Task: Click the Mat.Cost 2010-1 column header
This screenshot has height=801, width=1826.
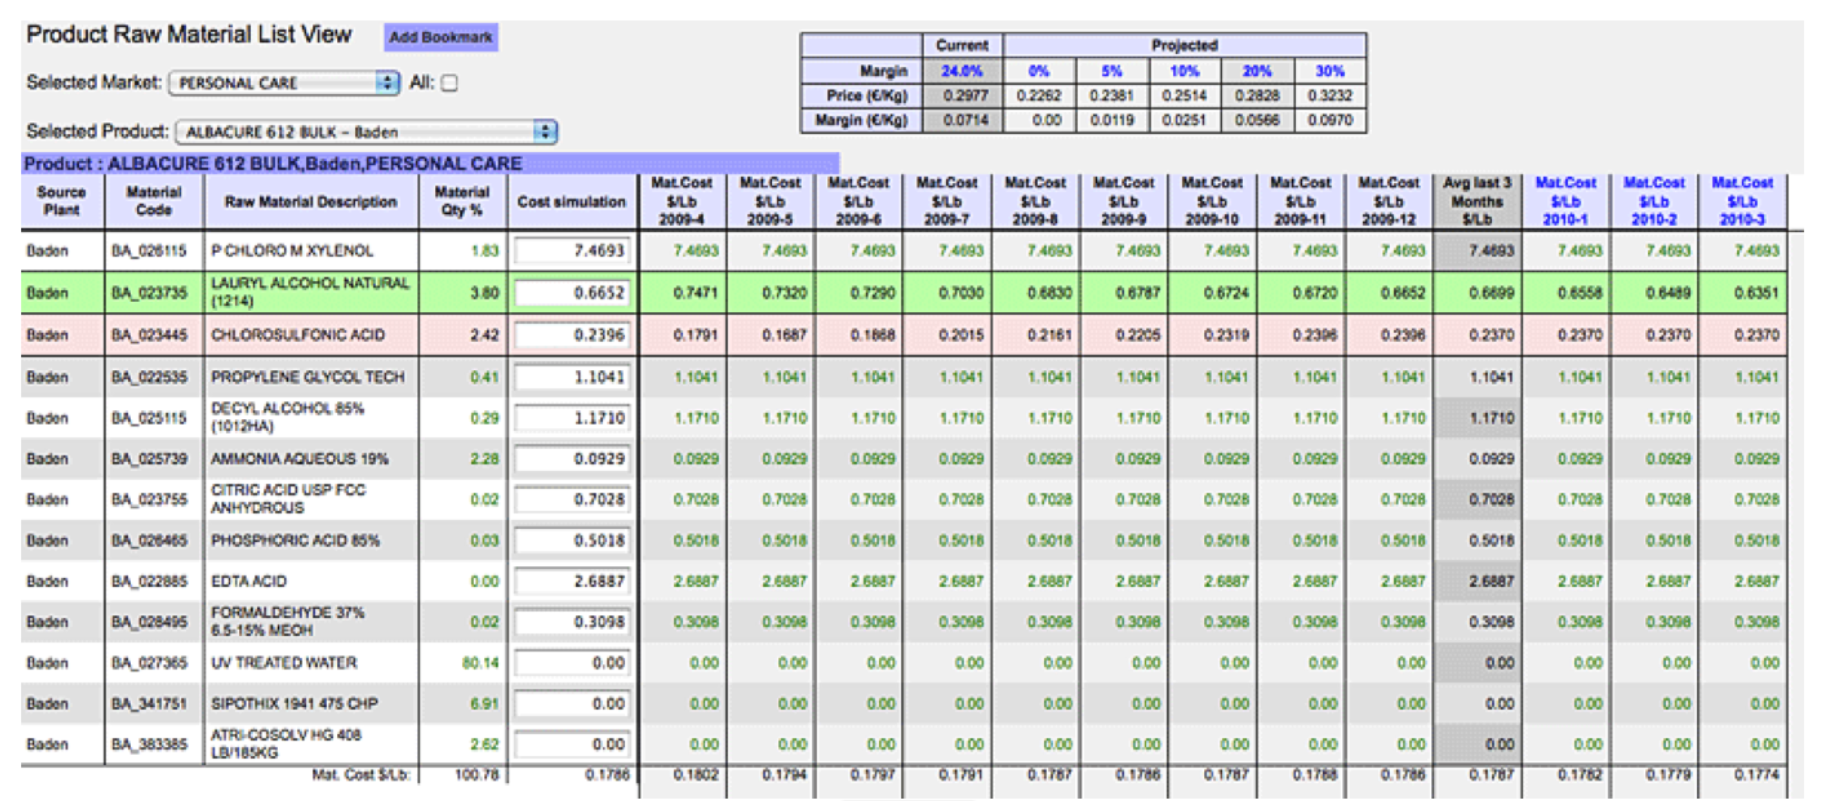Action: pos(1565,201)
